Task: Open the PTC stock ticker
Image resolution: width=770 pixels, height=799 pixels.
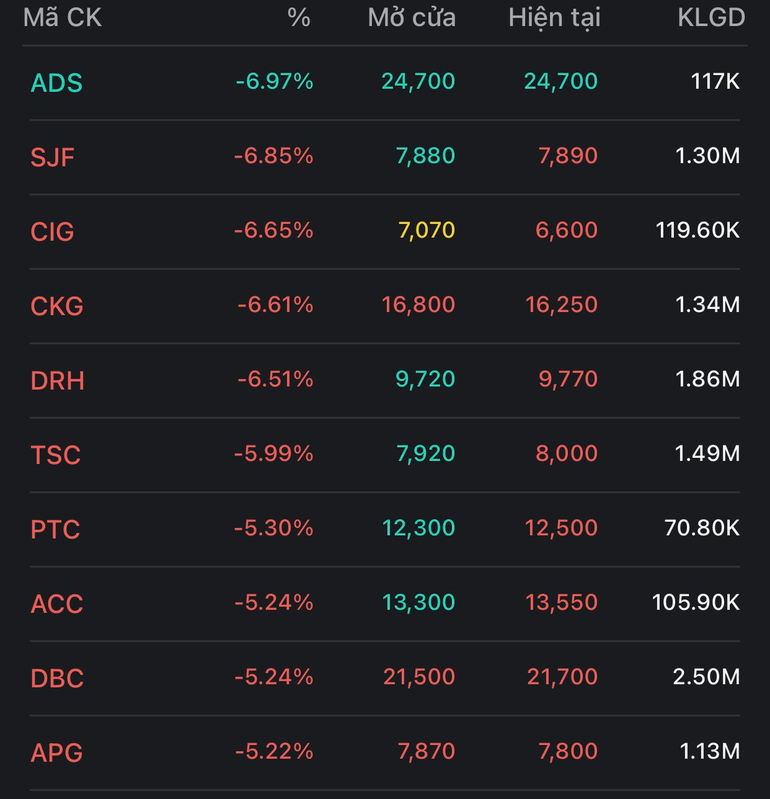Action: [x=55, y=529]
